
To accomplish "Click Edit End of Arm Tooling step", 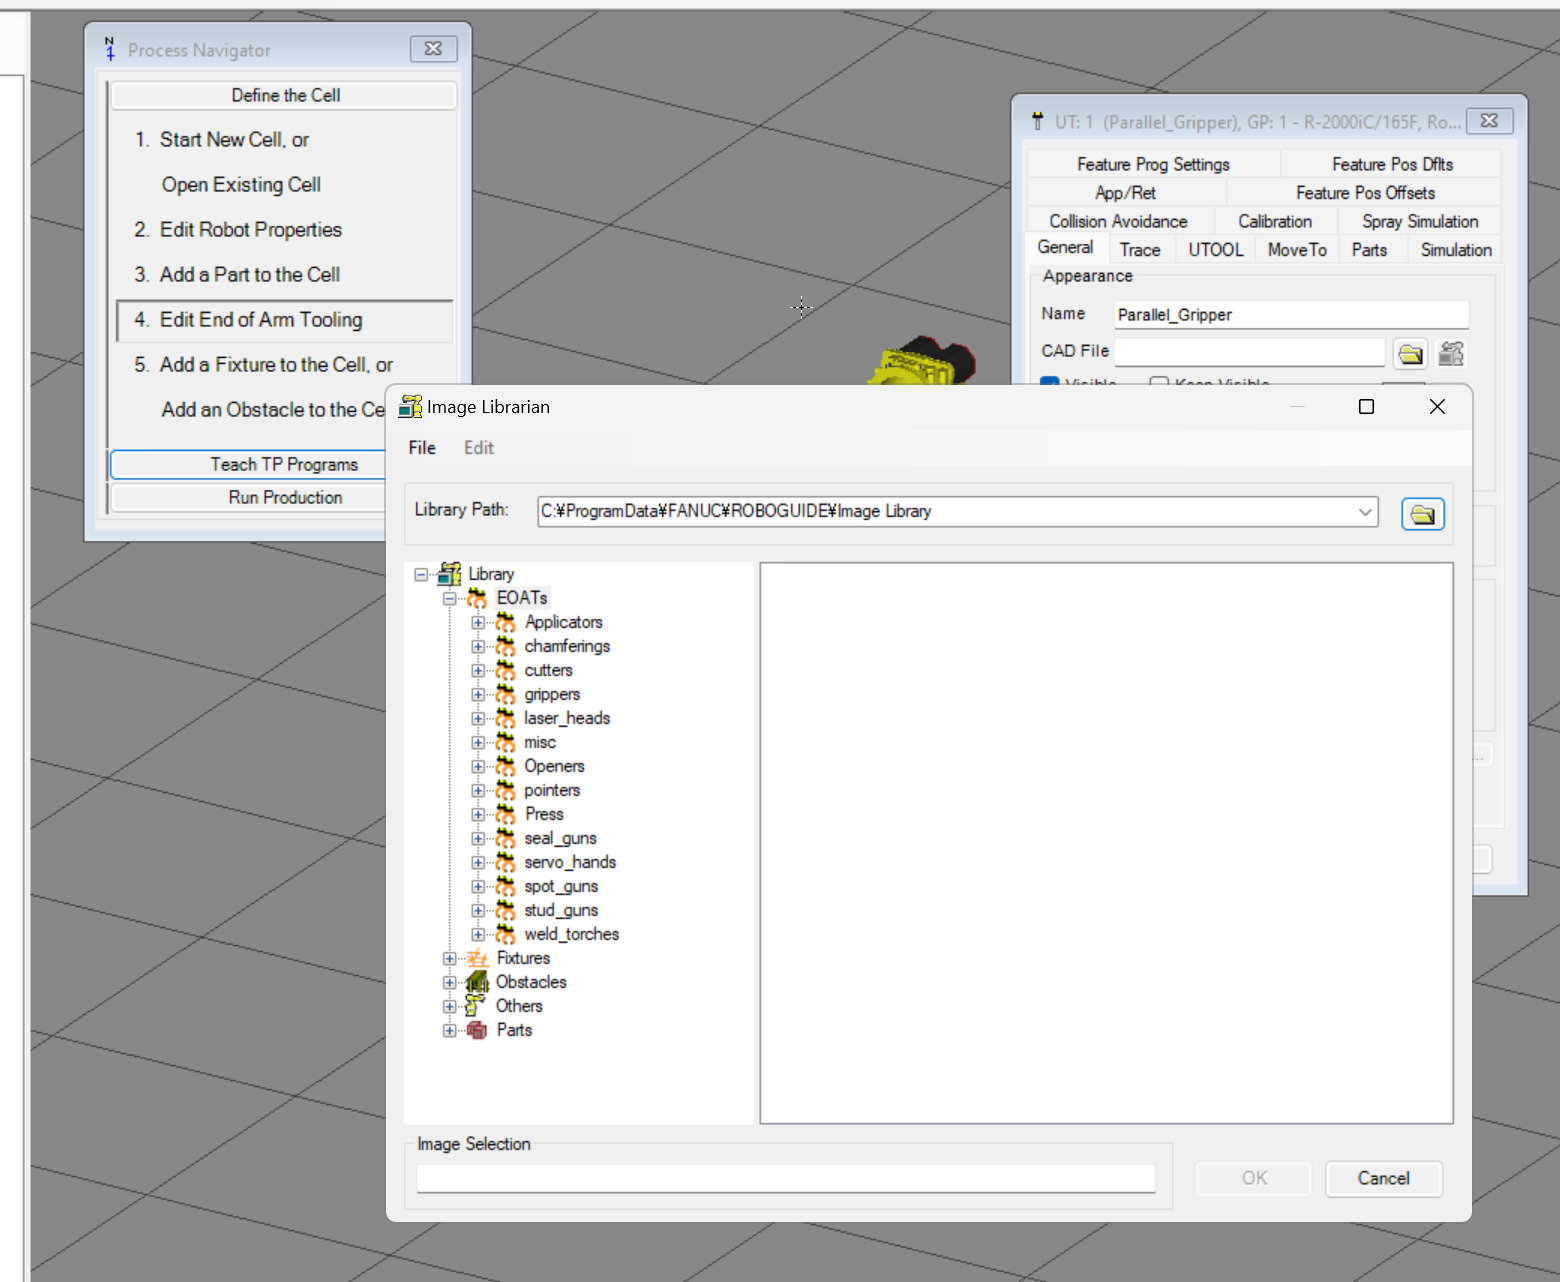I will (x=285, y=320).
